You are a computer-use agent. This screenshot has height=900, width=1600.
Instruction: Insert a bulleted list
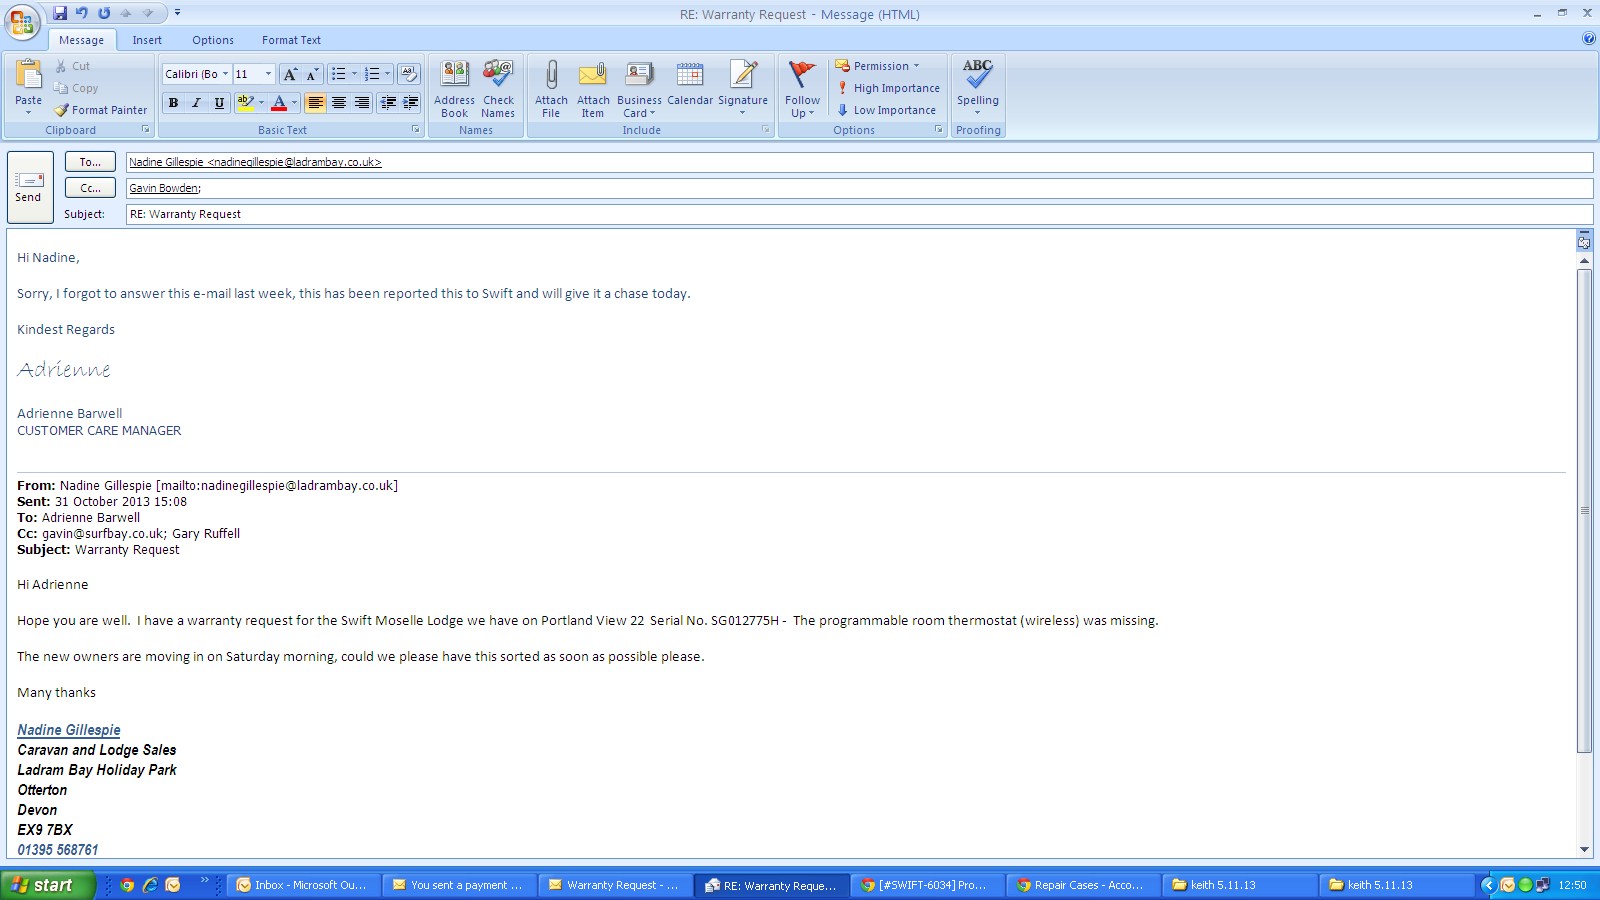(339, 74)
